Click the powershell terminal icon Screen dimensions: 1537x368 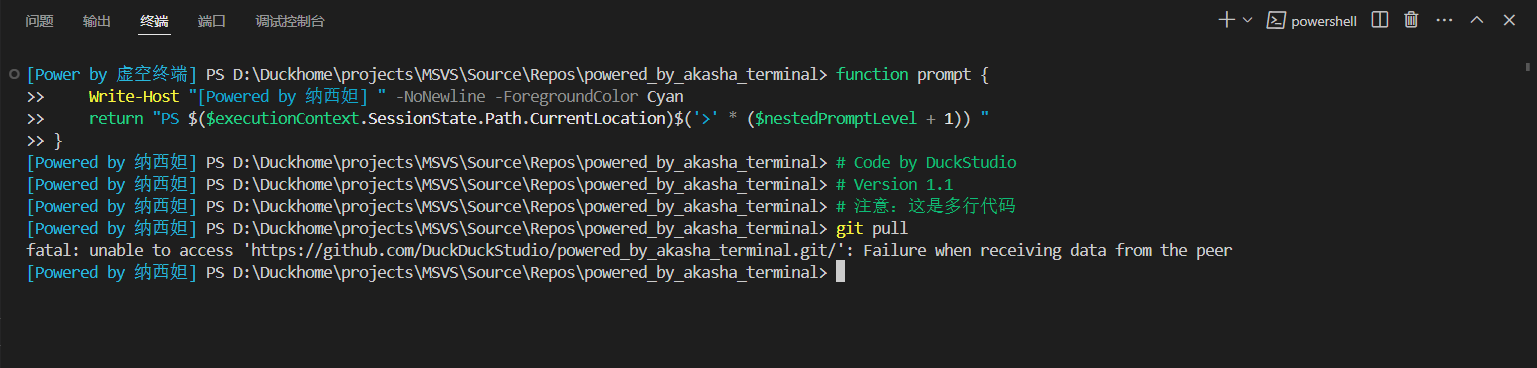click(1276, 20)
